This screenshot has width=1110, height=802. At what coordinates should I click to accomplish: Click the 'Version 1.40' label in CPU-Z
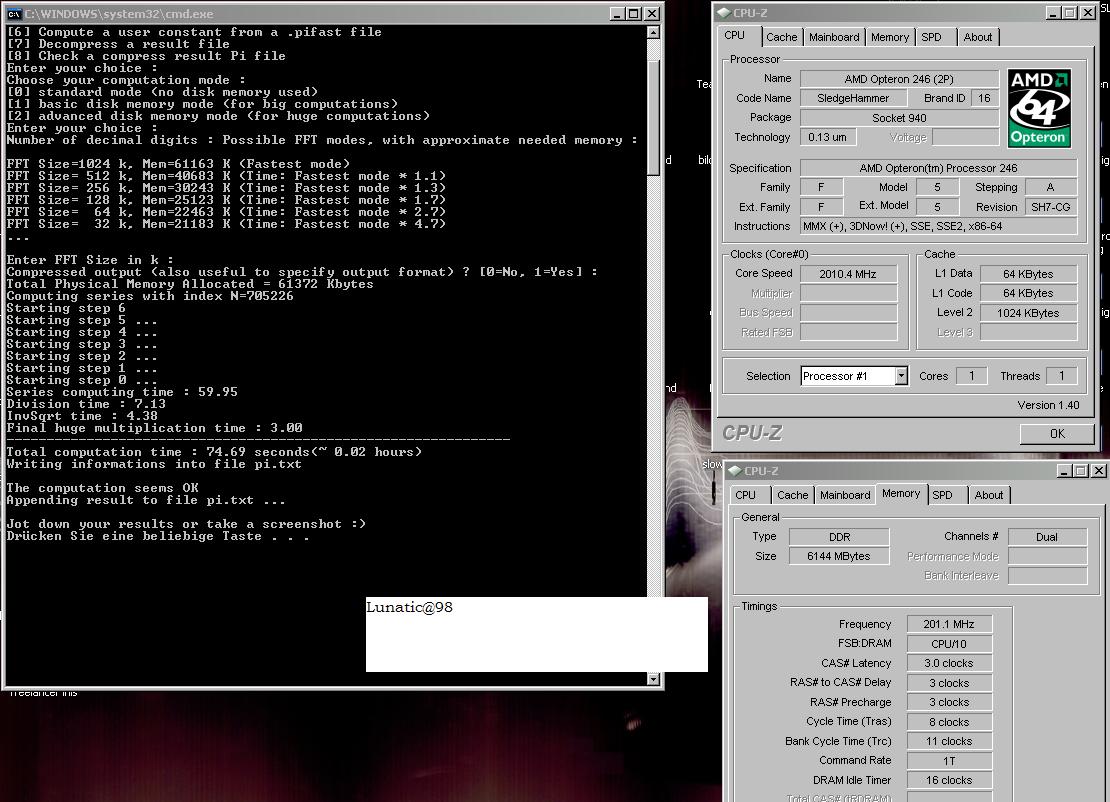click(1048, 405)
